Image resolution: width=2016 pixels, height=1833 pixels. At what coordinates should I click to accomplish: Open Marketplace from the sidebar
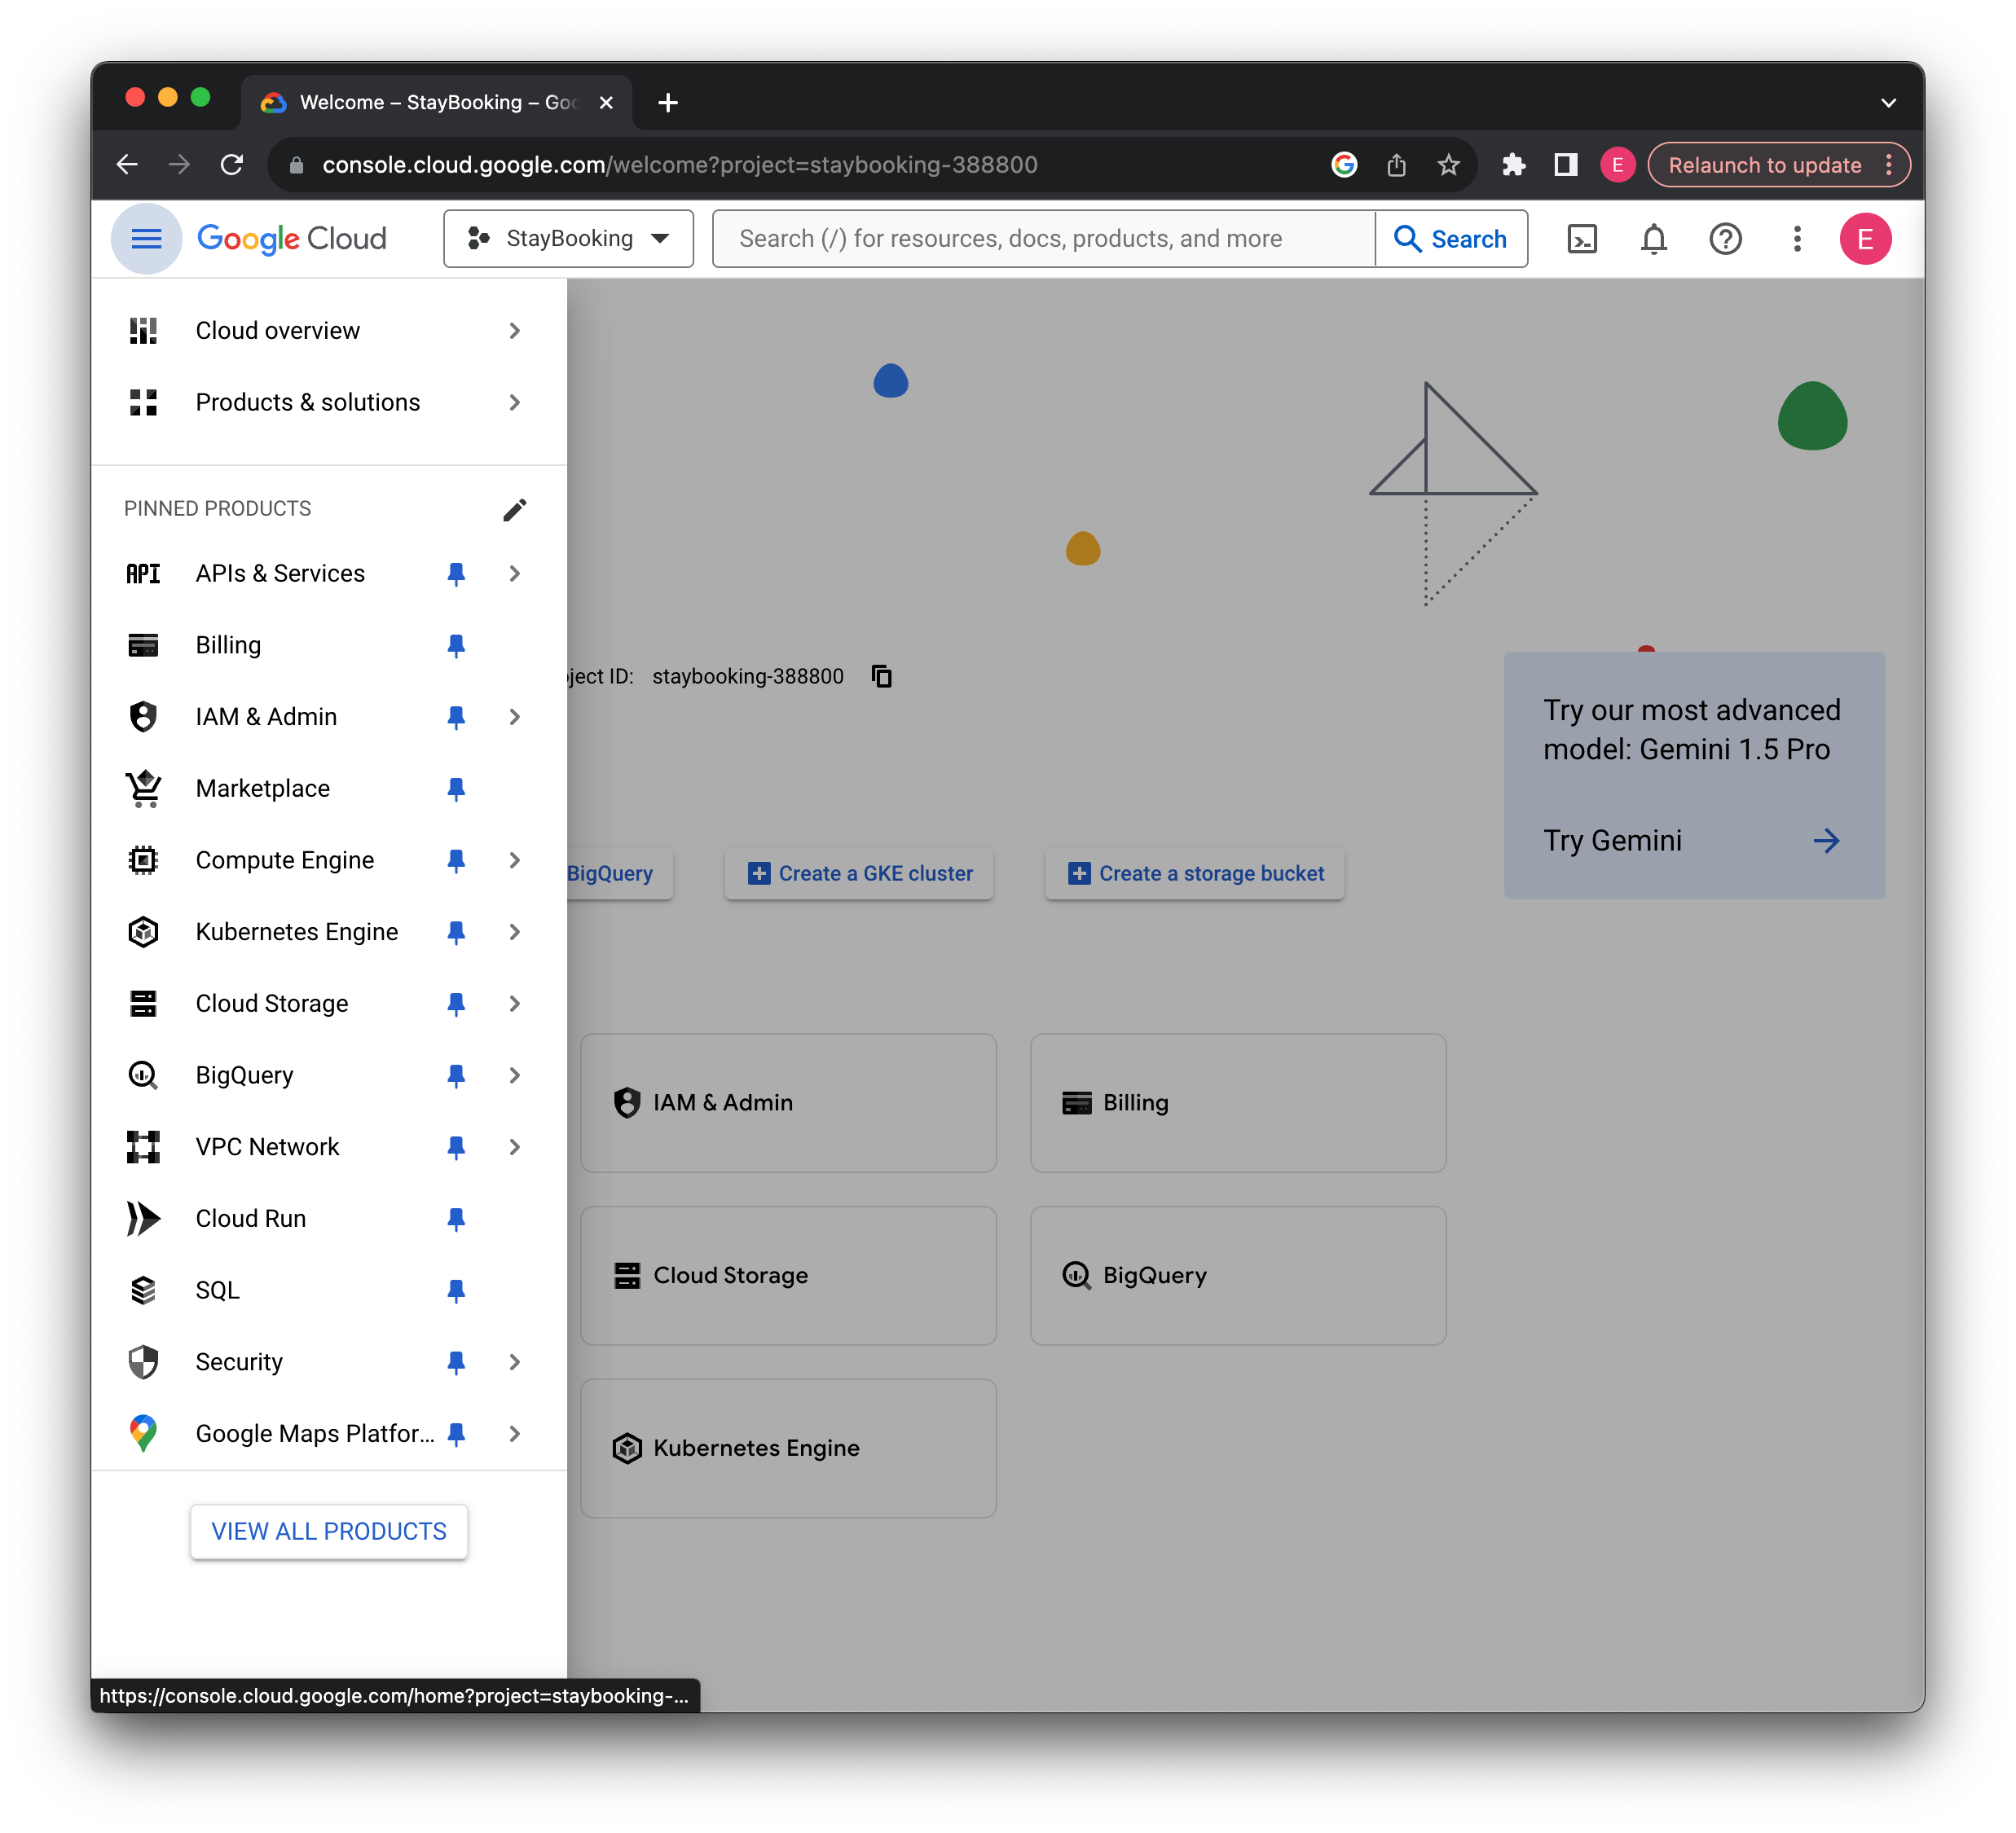263,788
